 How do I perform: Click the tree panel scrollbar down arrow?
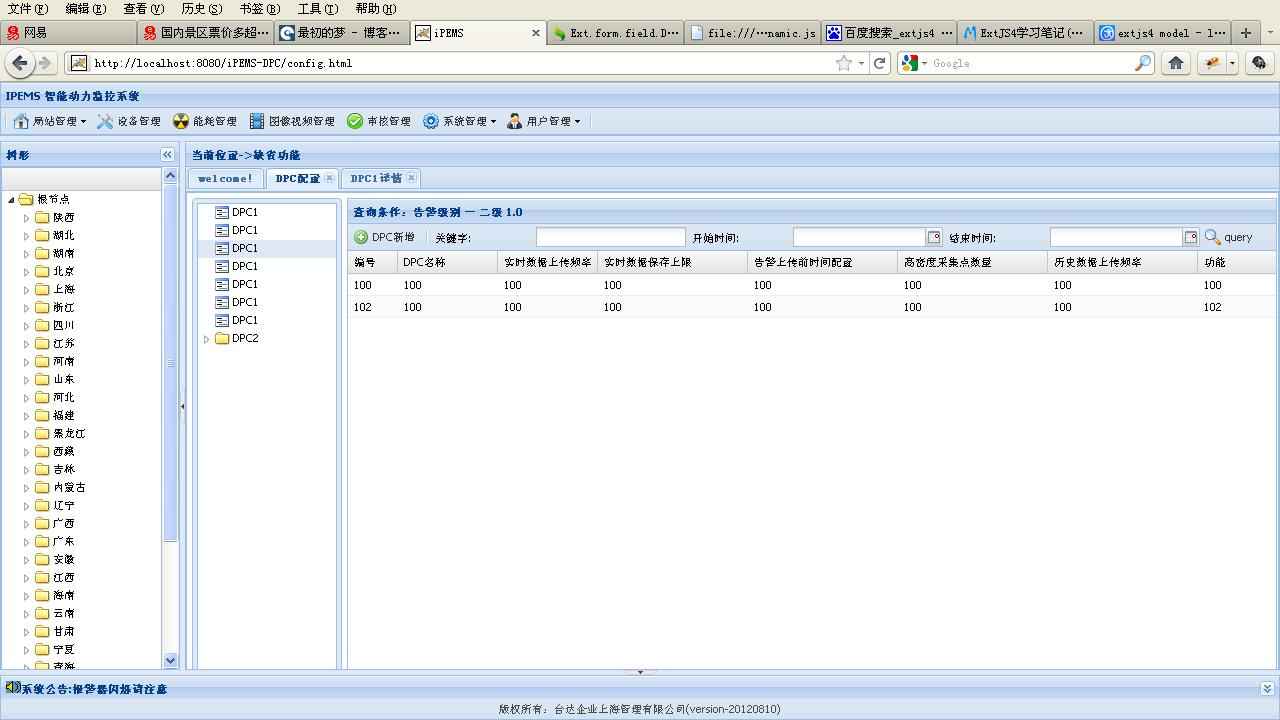point(169,660)
